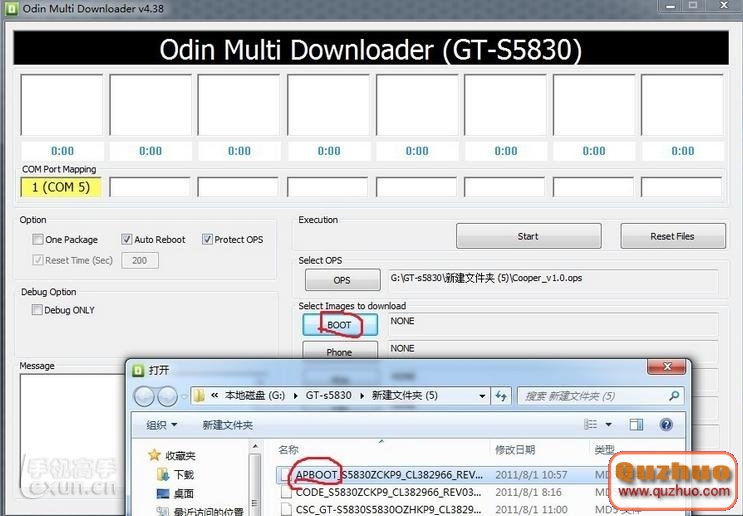Viewport: 743px width, 516px height.
Task: Uncheck the Auto Reboot option
Action: click(126, 239)
